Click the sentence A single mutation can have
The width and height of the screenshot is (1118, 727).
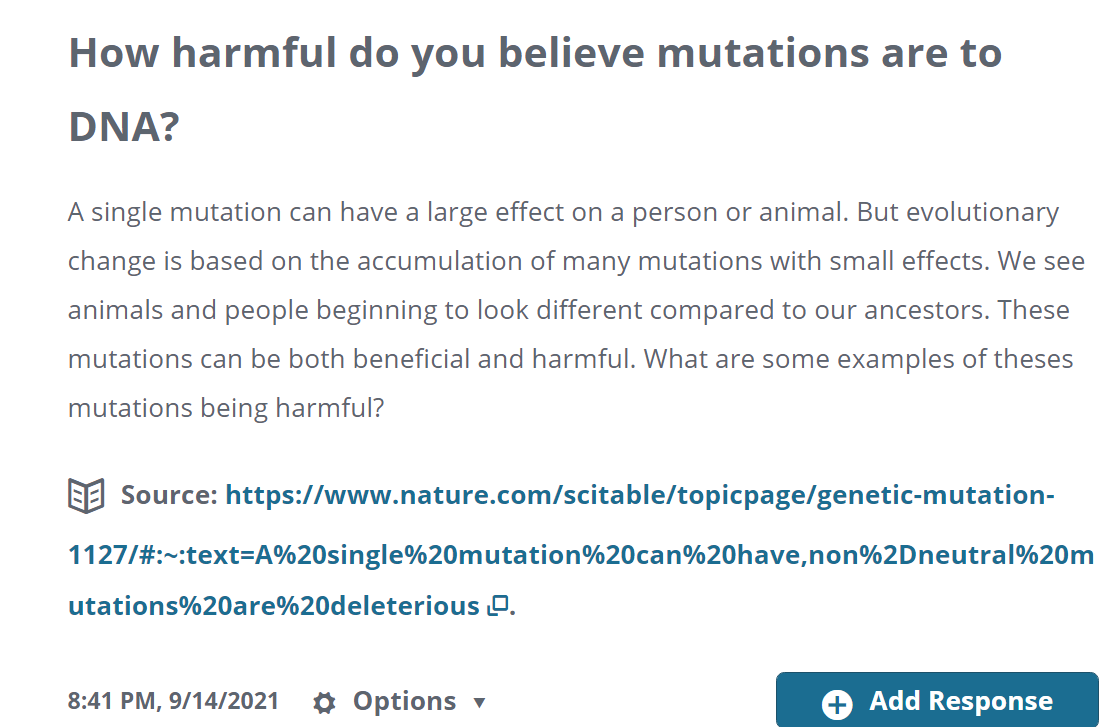coord(457,212)
